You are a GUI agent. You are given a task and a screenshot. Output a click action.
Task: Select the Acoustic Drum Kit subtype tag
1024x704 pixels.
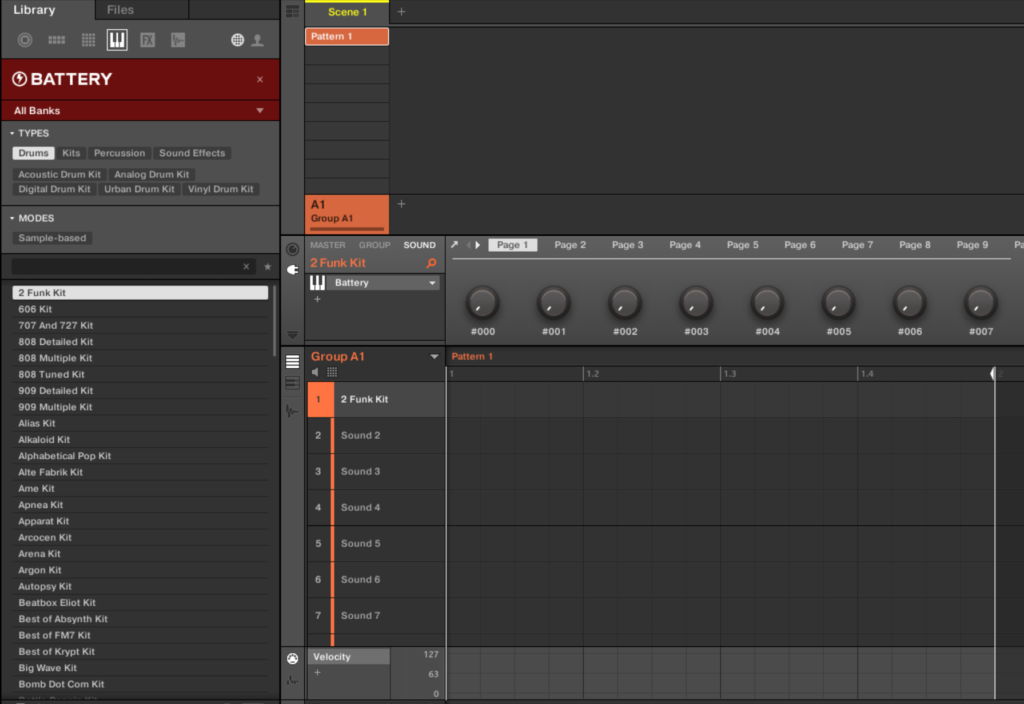(x=59, y=174)
